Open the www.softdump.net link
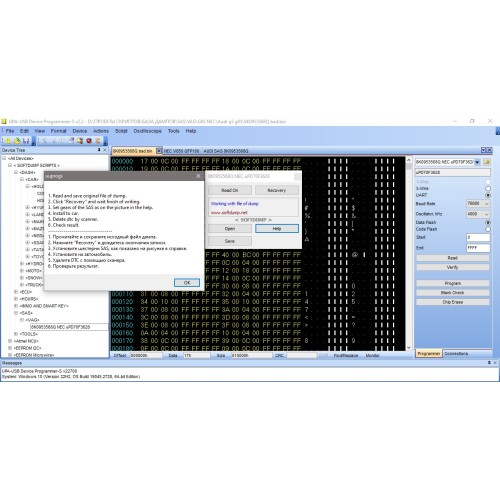 [x=229, y=212]
